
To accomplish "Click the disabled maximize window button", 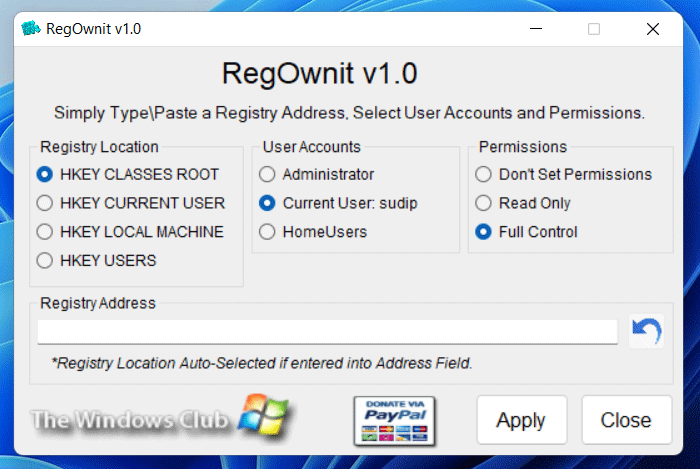I will pyautogui.click(x=594, y=29).
